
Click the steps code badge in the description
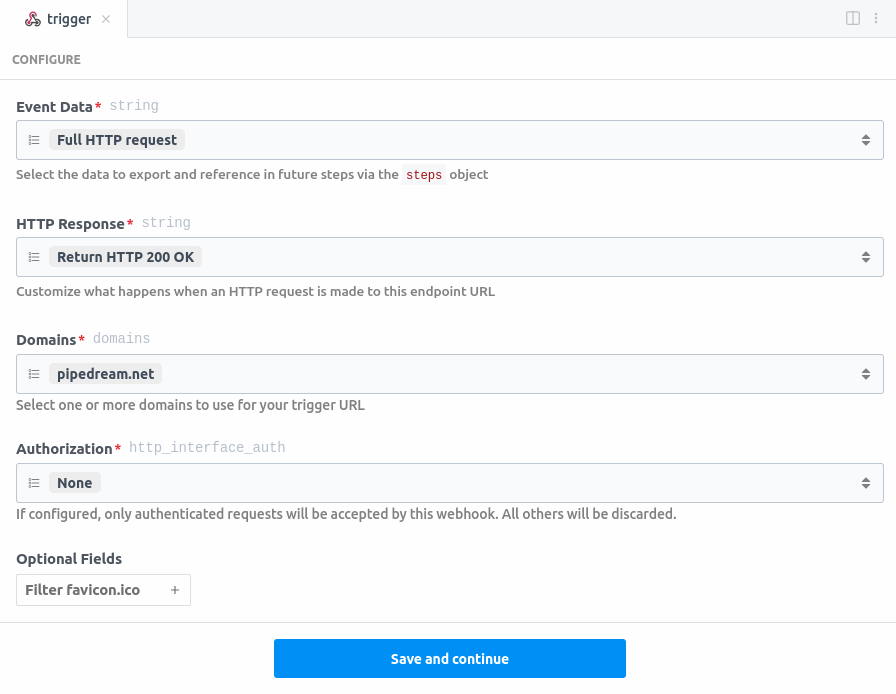pos(423,174)
